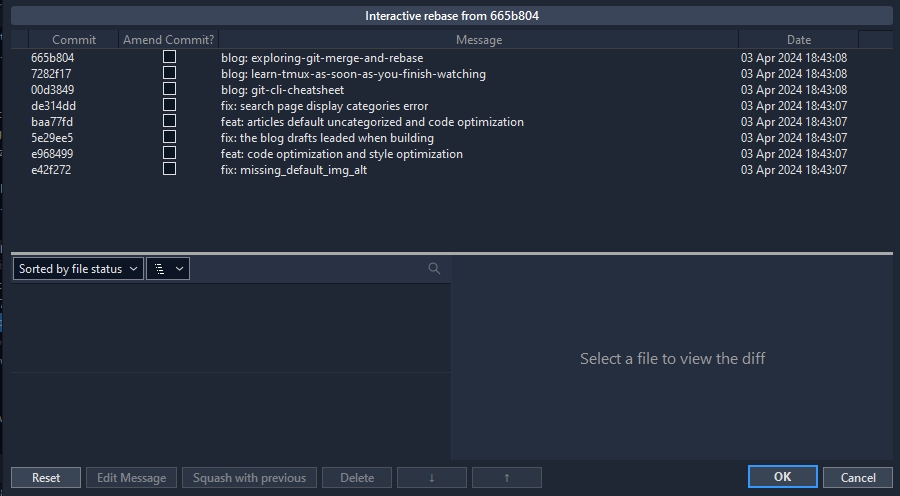Image resolution: width=900 pixels, height=496 pixels.
Task: Select the 'blog: git-cli-cheatsheet' commit row
Action: (x=282, y=90)
